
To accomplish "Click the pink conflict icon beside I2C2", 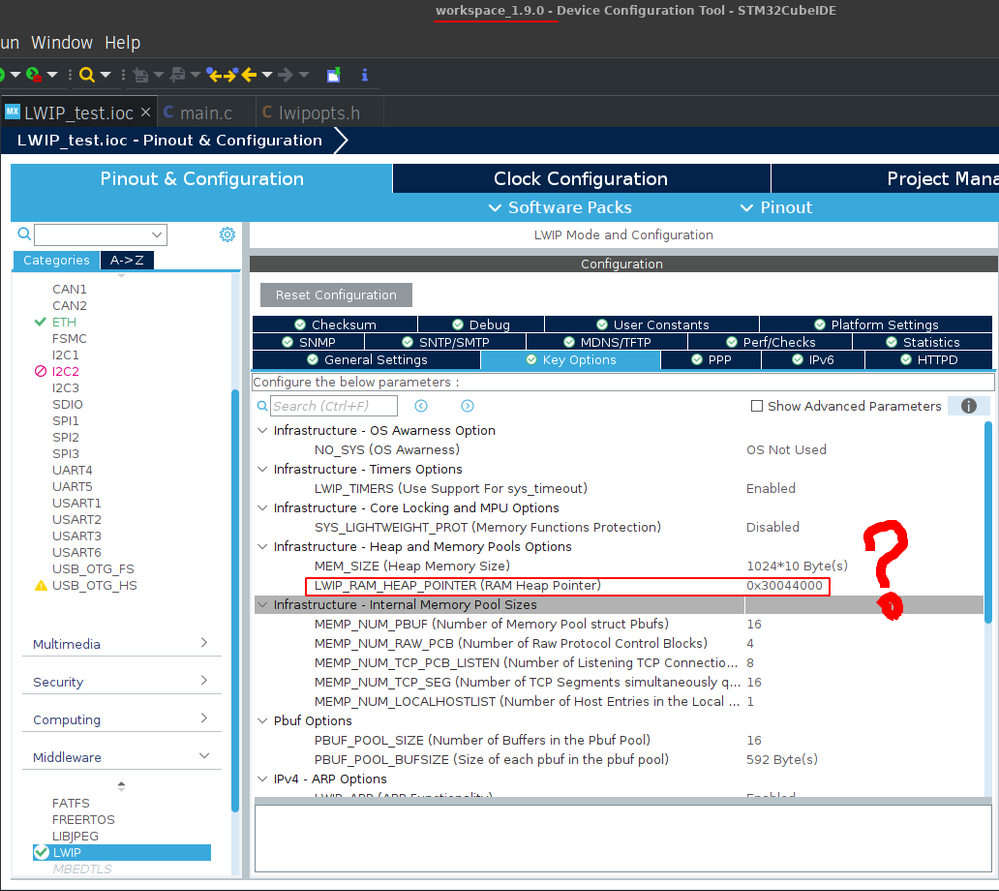I will (41, 371).
